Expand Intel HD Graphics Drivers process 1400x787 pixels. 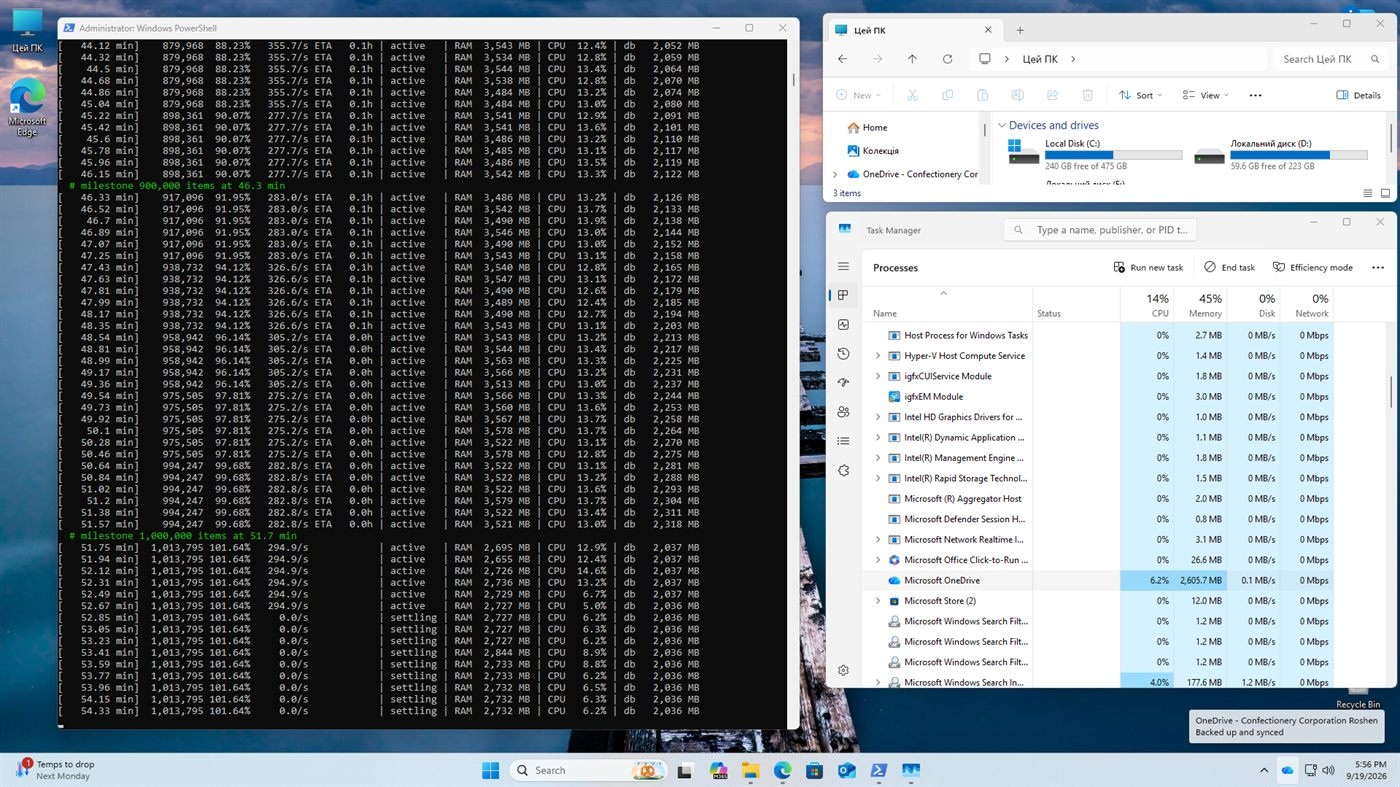tap(878, 417)
